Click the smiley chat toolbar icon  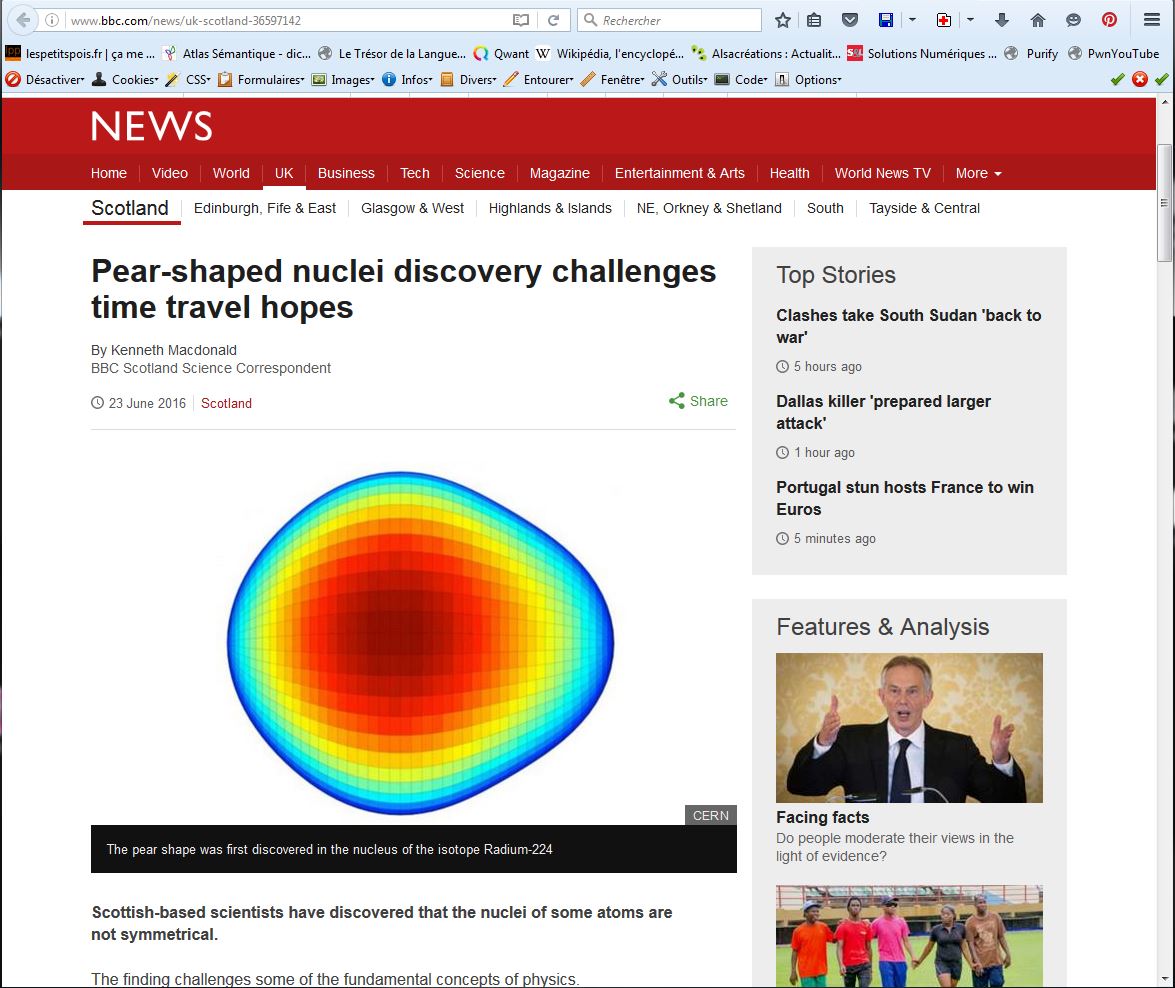(x=1074, y=20)
